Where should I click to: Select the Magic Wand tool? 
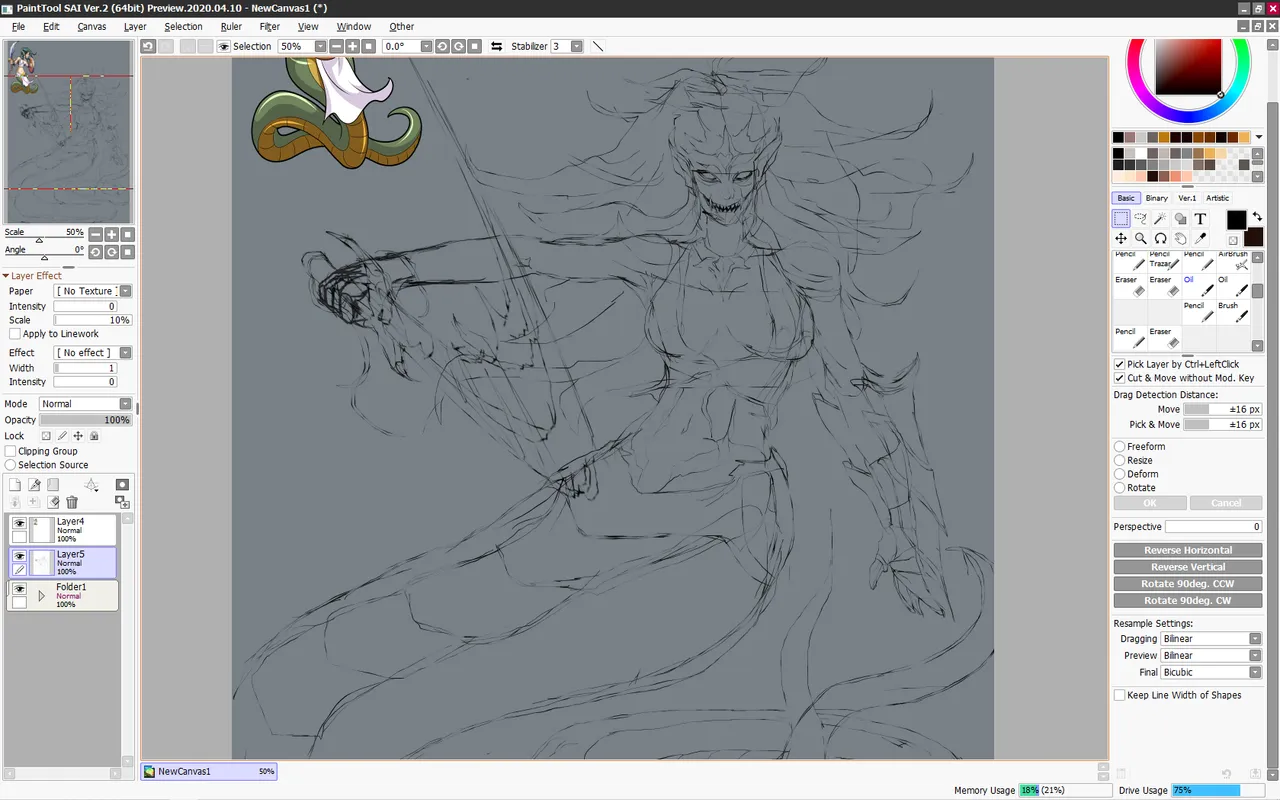tap(1160, 219)
